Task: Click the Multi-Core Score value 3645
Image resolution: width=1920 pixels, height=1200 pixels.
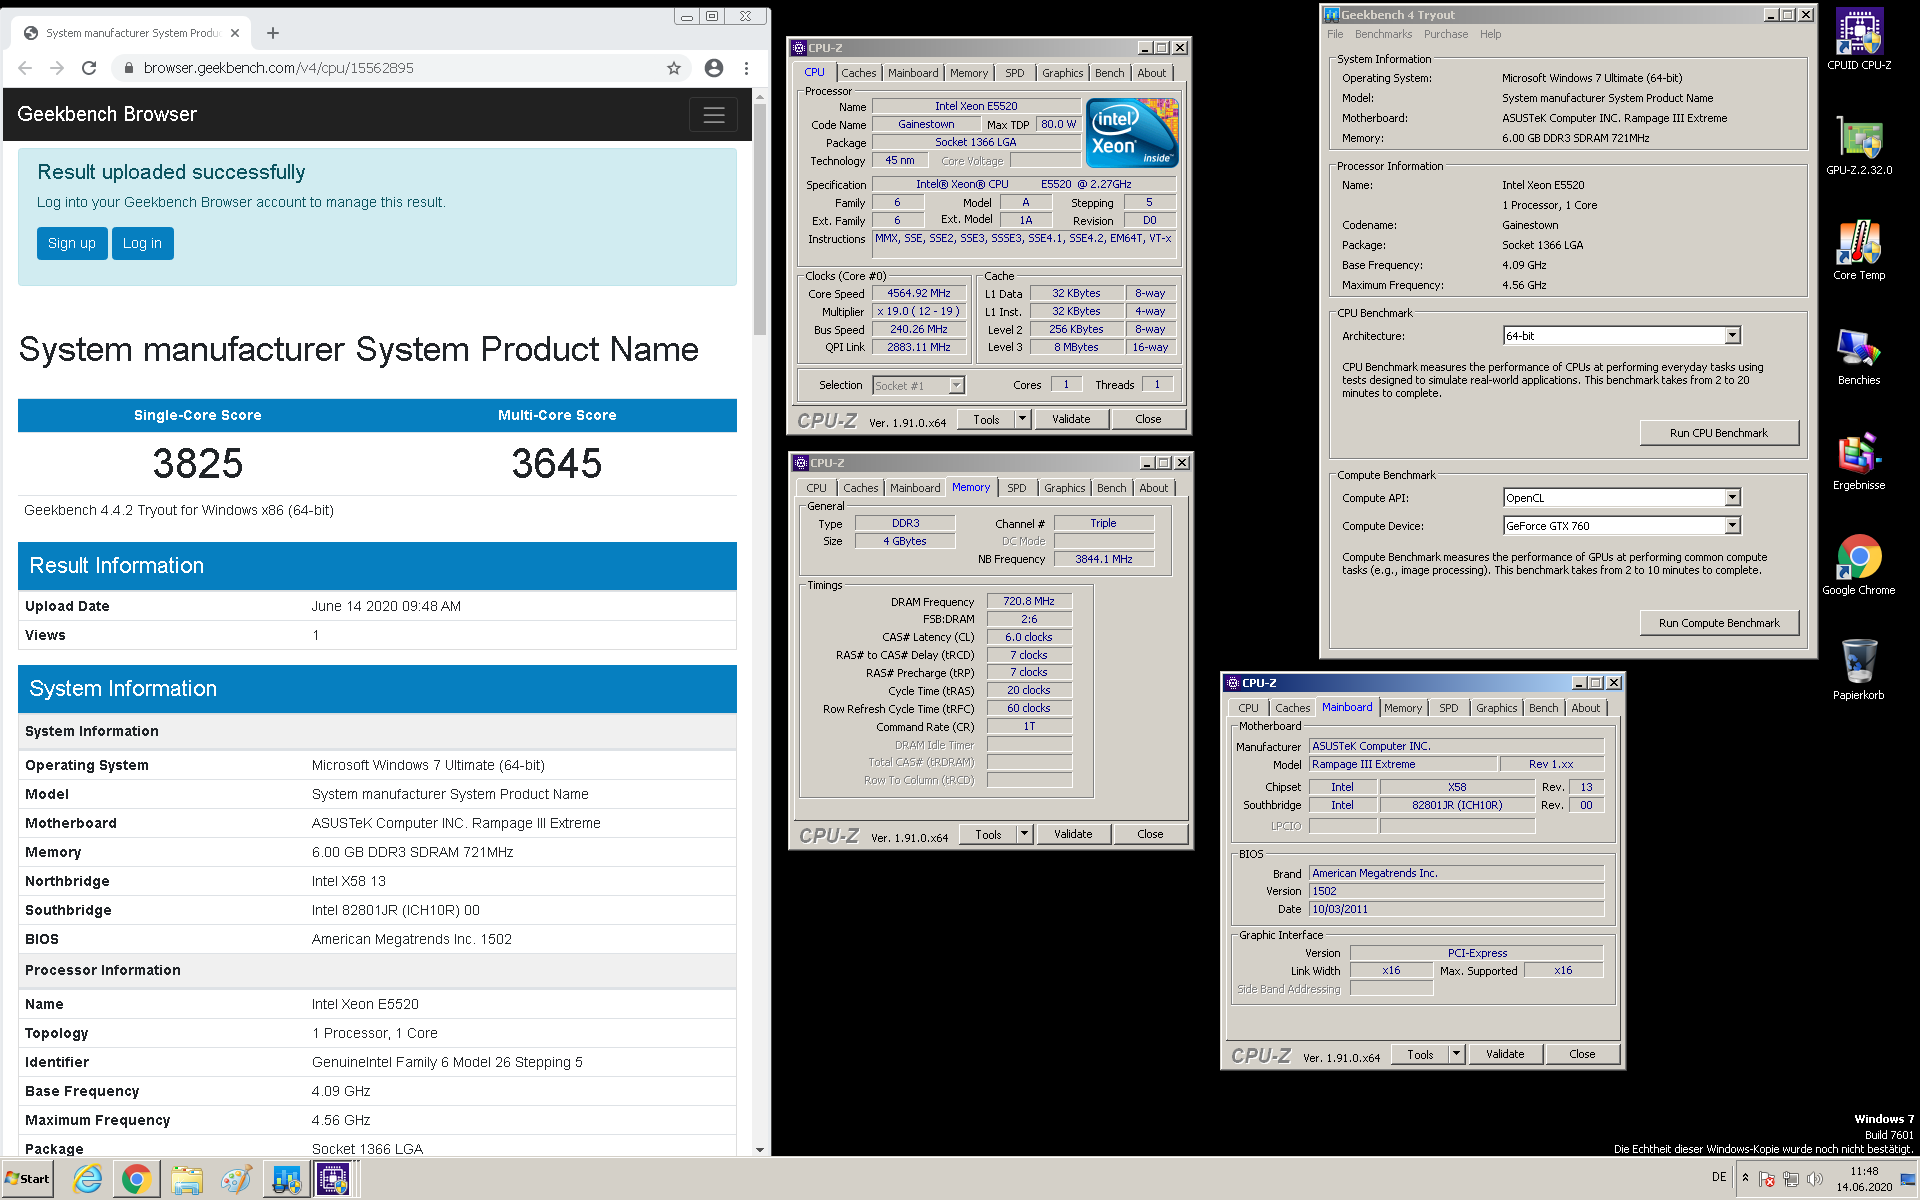Action: coord(557,464)
